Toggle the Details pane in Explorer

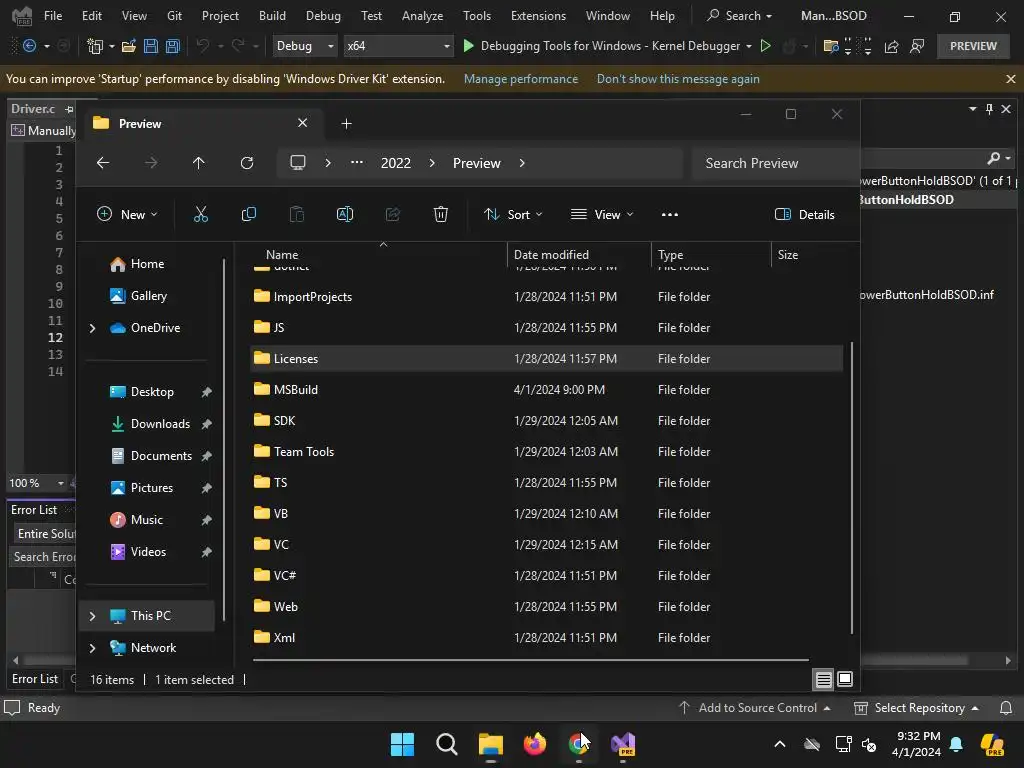click(x=805, y=214)
